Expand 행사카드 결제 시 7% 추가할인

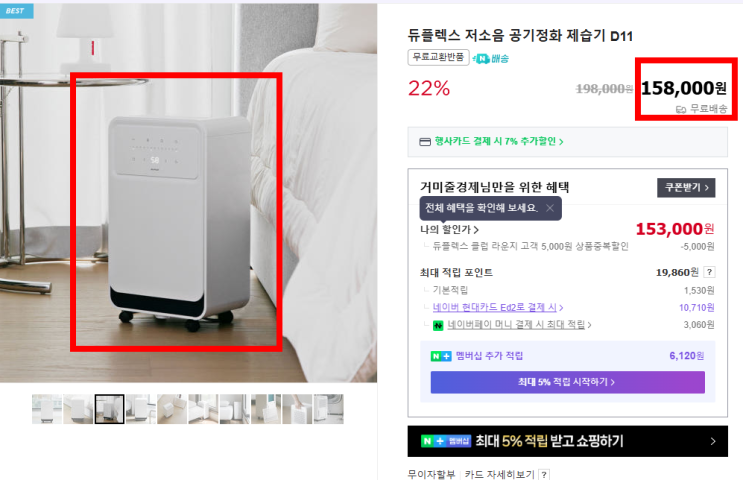coord(499,141)
